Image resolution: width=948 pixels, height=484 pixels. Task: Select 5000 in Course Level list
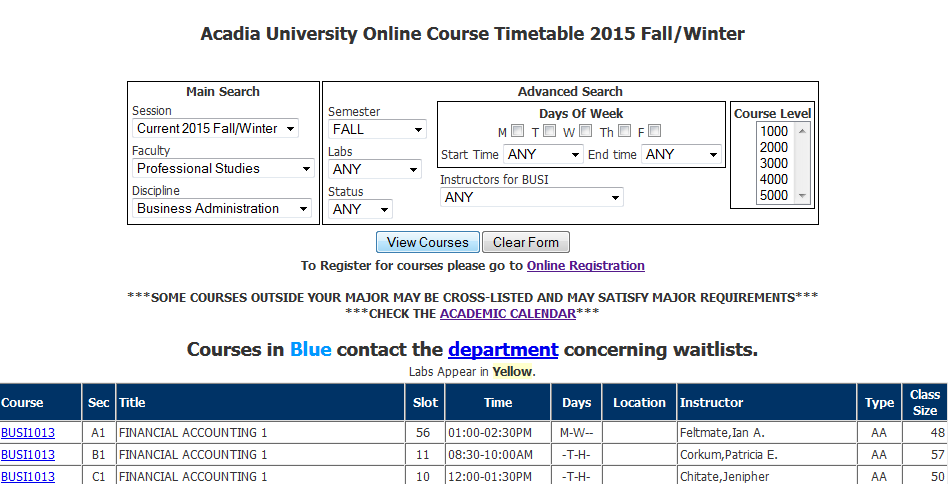click(x=774, y=195)
